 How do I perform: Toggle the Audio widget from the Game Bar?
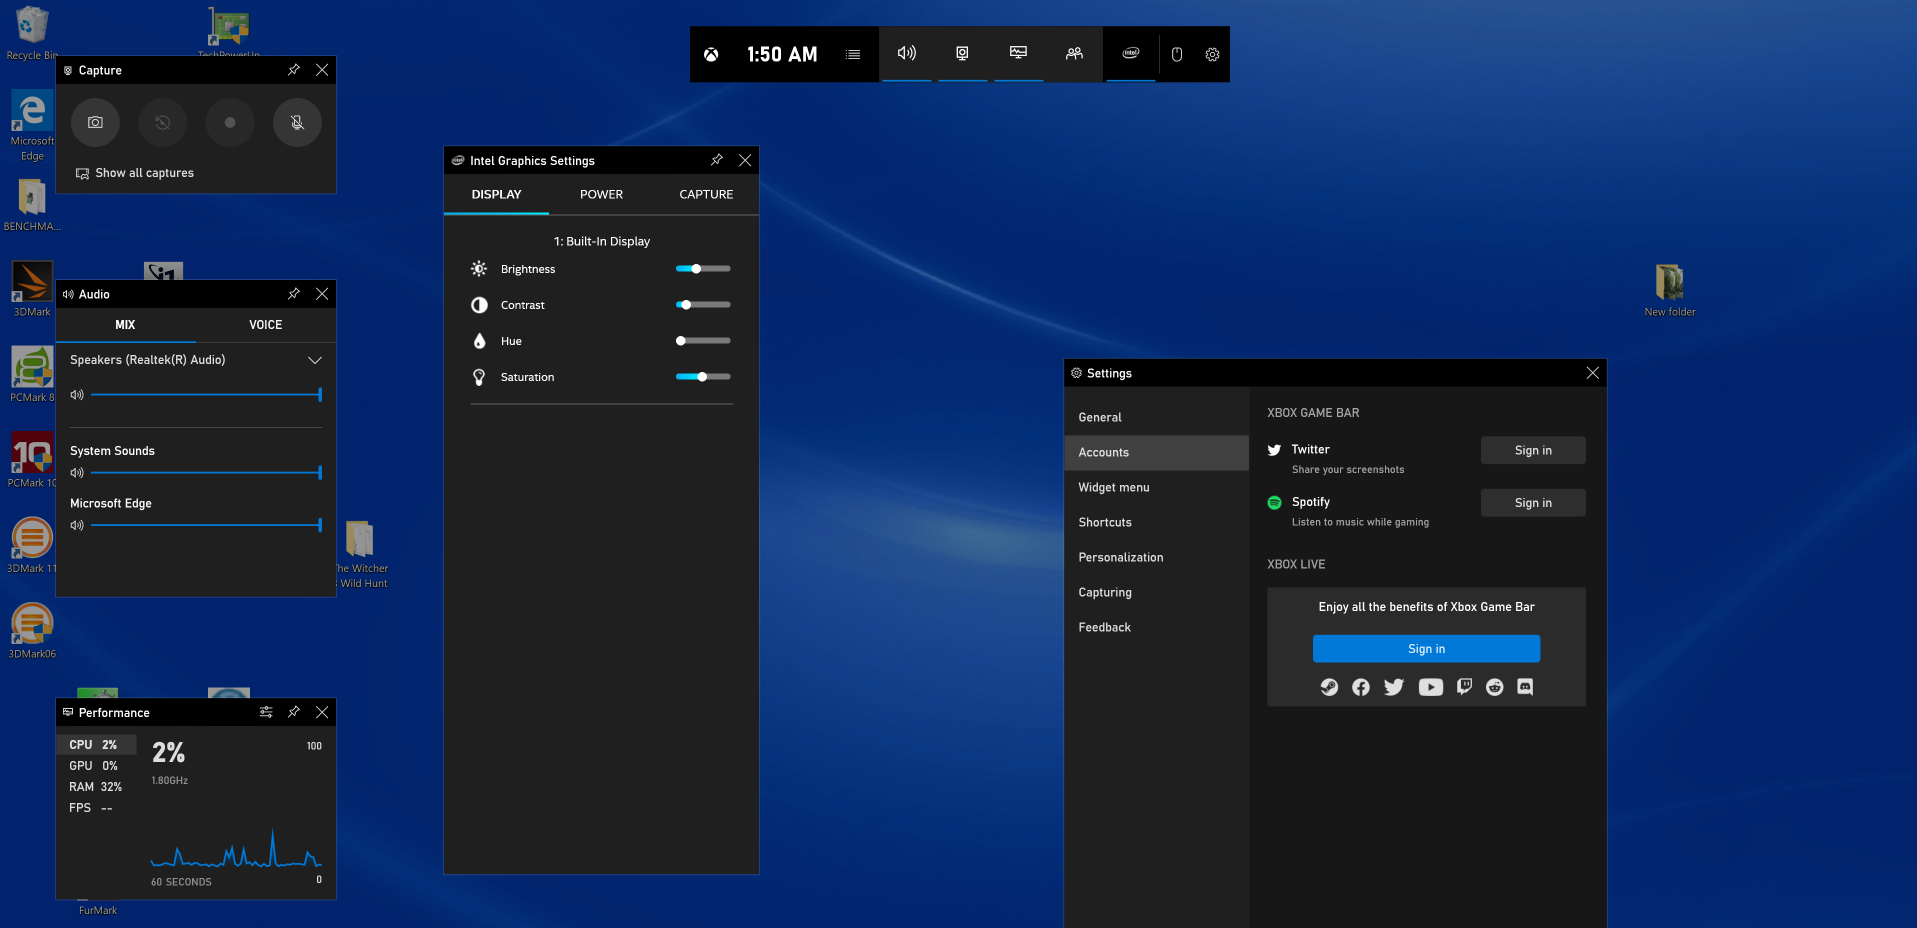pyautogui.click(x=907, y=54)
